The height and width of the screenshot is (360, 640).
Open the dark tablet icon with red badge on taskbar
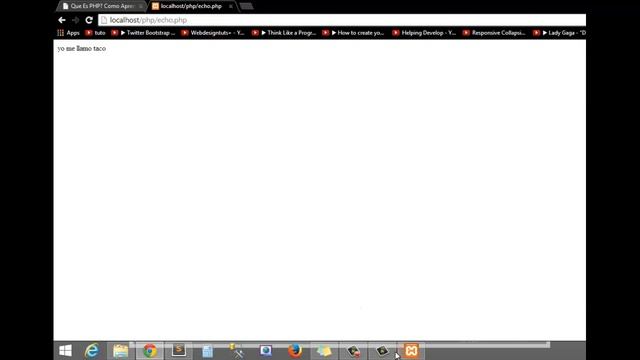353,351
